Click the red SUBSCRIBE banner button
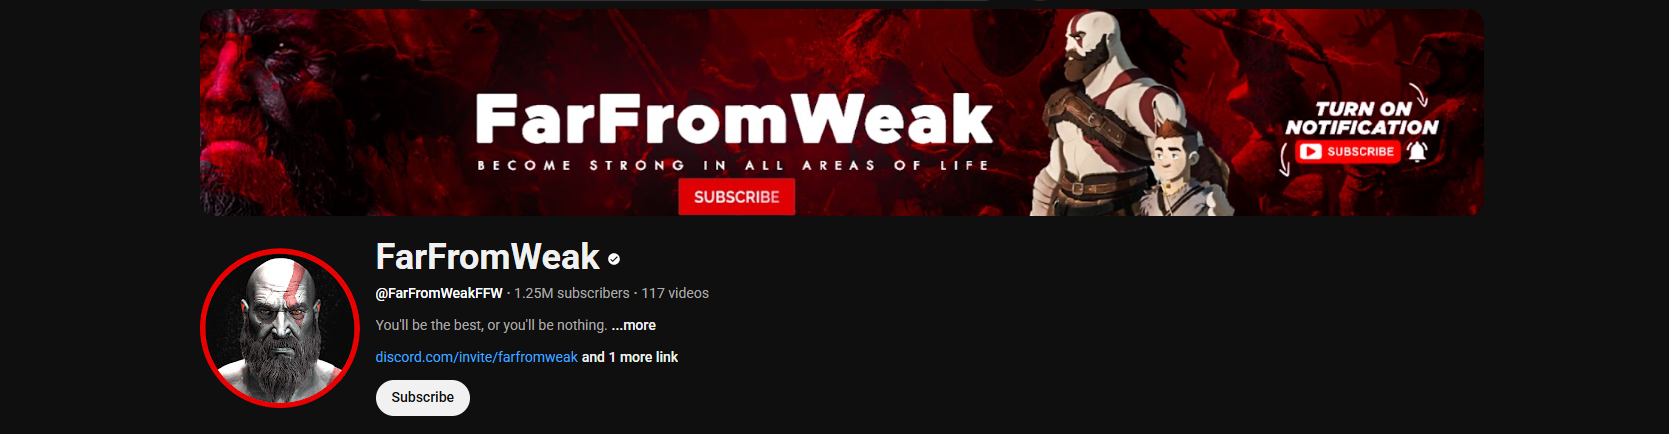The width and height of the screenshot is (1669, 434). (x=737, y=197)
